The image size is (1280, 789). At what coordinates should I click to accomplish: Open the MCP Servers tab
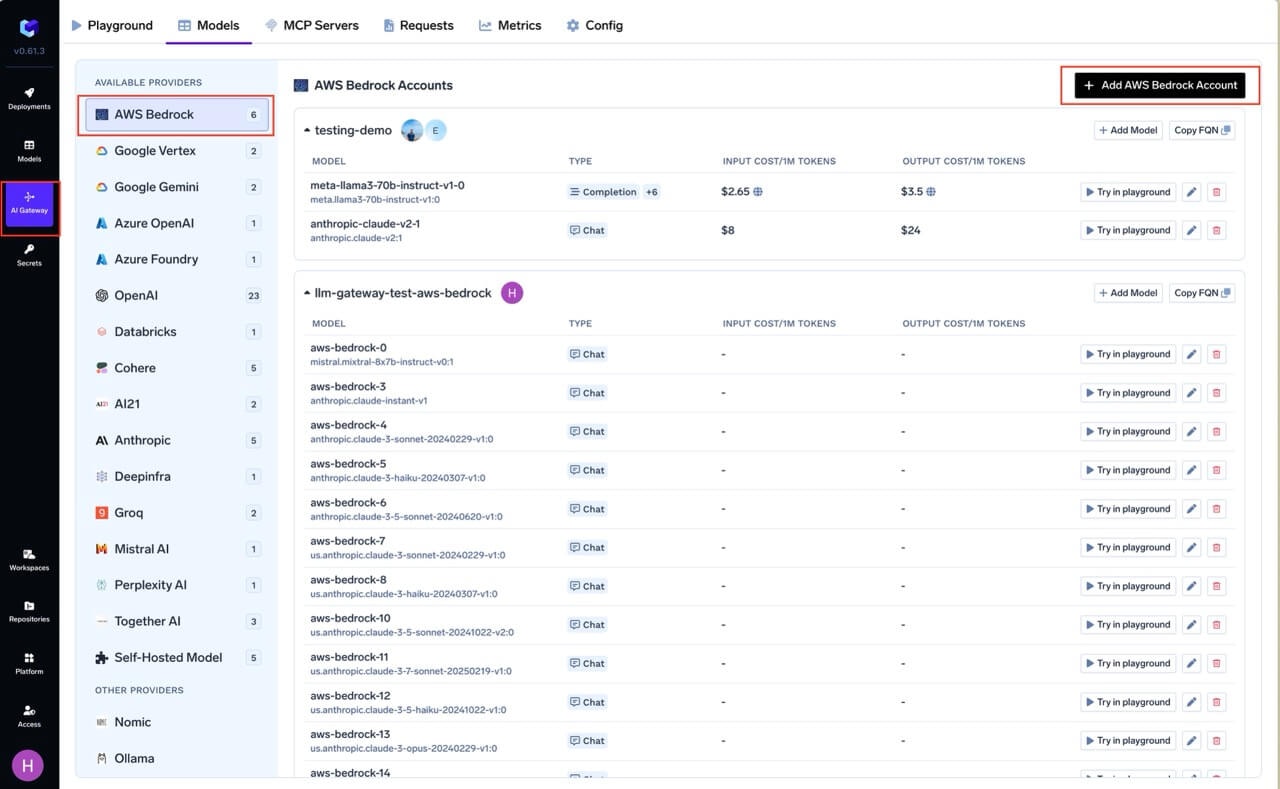click(x=312, y=25)
